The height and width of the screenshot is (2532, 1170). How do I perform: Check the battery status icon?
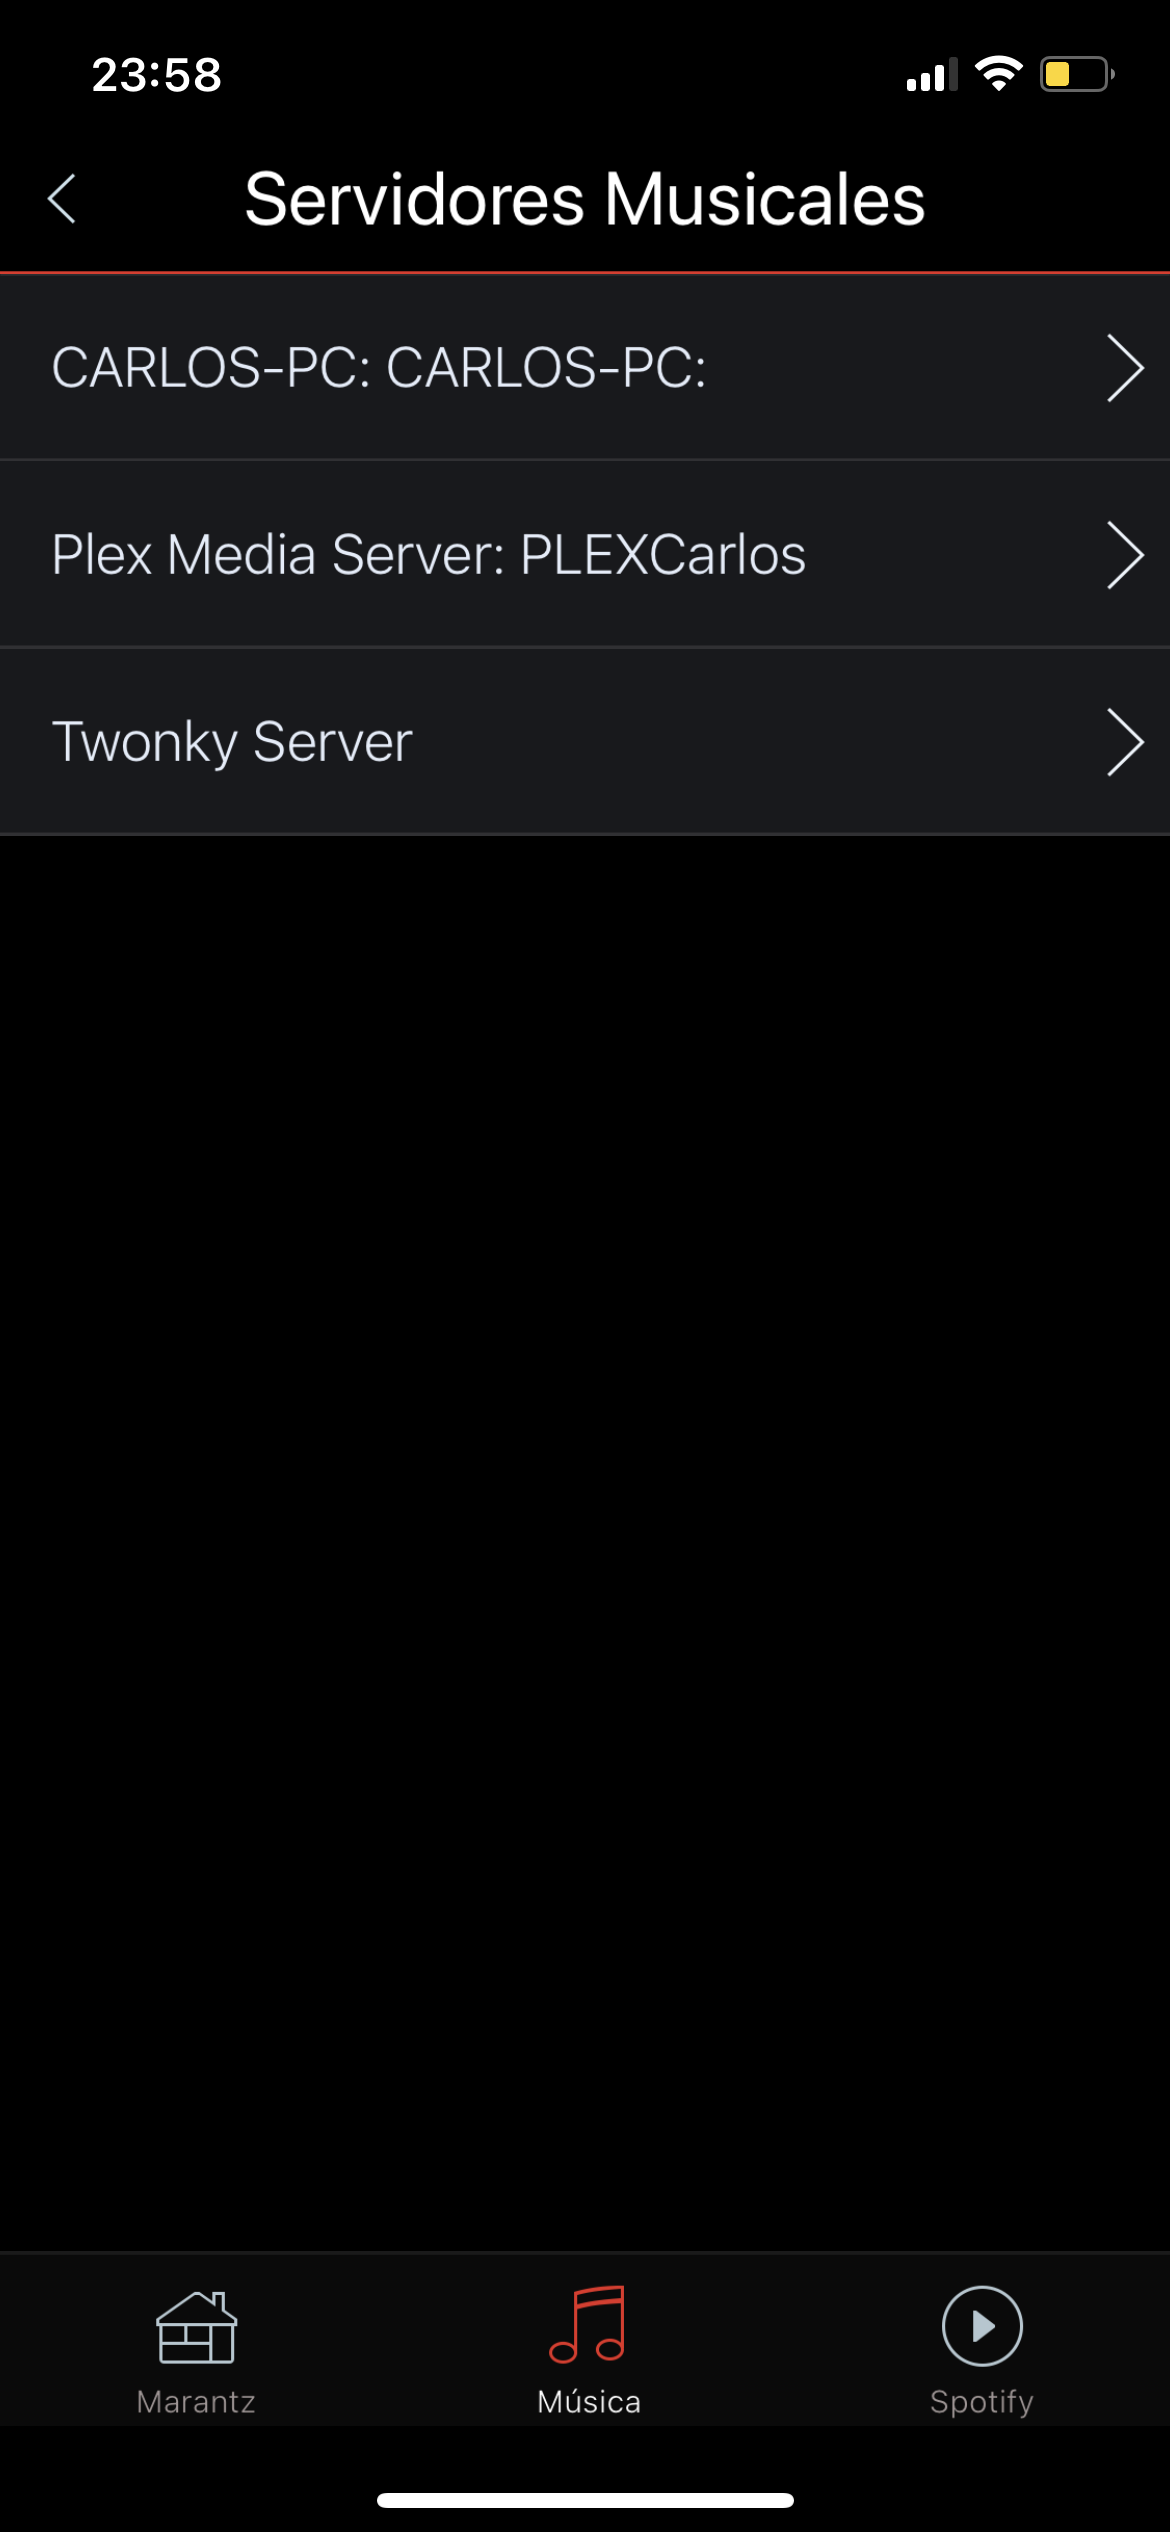1077,75
